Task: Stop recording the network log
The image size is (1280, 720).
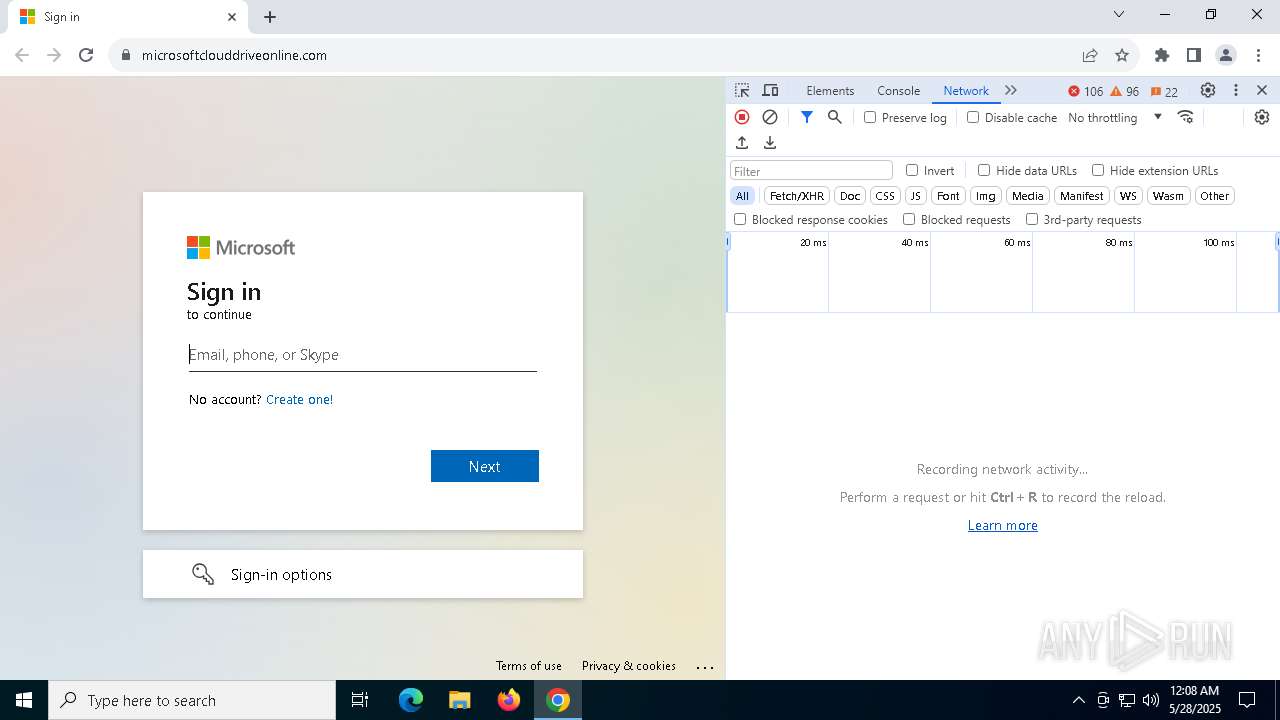Action: (742, 117)
